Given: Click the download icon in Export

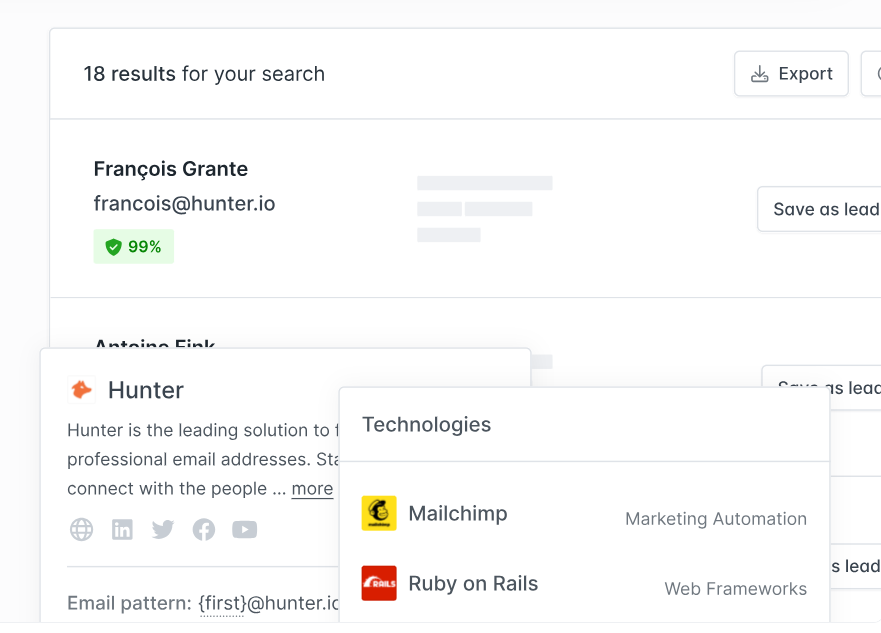Looking at the screenshot, I should tap(760, 74).
